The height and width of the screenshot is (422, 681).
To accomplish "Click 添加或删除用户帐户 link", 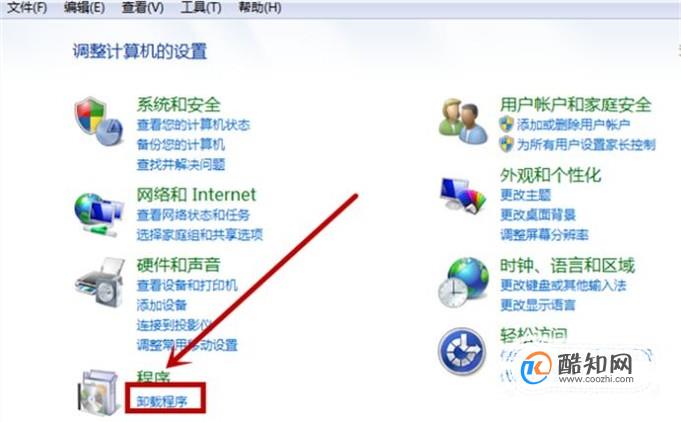I will point(573,125).
